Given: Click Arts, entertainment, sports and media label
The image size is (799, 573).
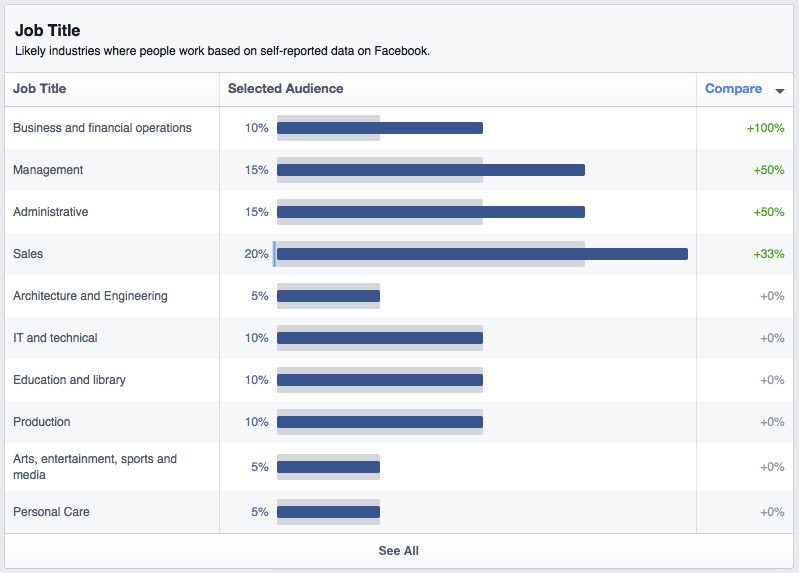Looking at the screenshot, I should (x=95, y=467).
